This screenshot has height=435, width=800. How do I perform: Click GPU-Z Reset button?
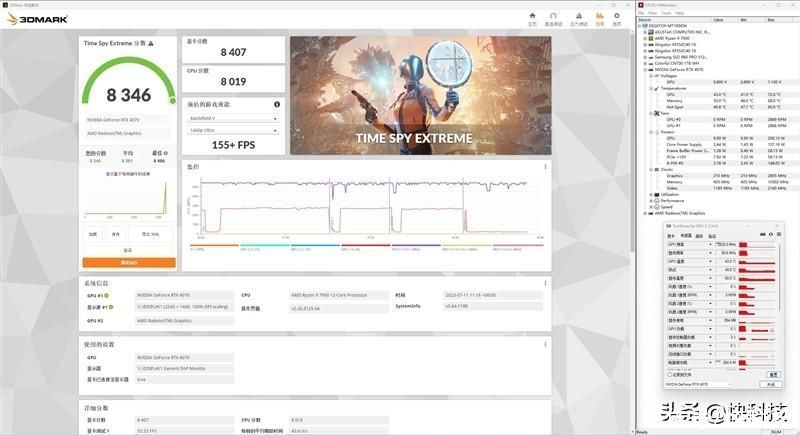pyautogui.click(x=773, y=375)
